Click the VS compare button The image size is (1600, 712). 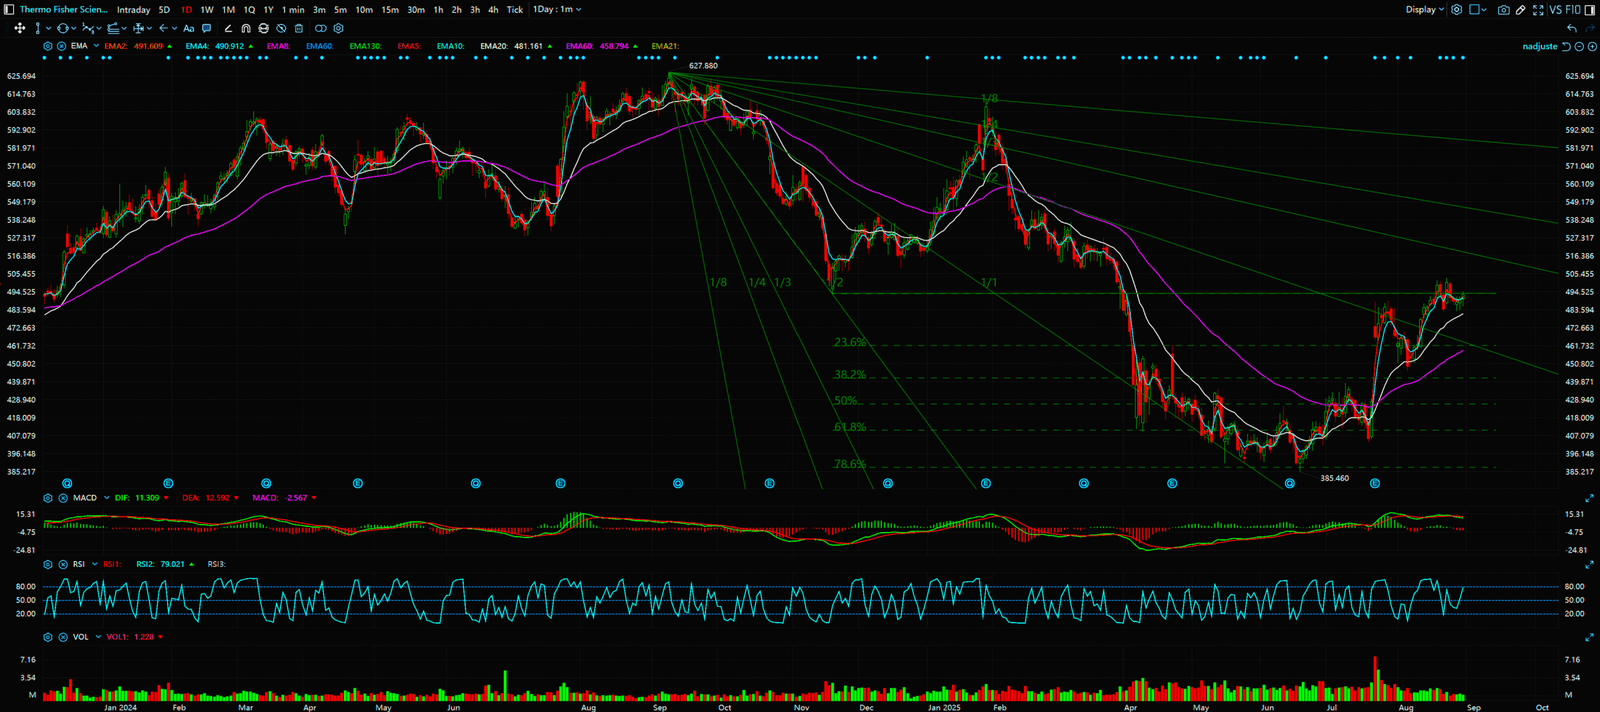click(x=1555, y=10)
